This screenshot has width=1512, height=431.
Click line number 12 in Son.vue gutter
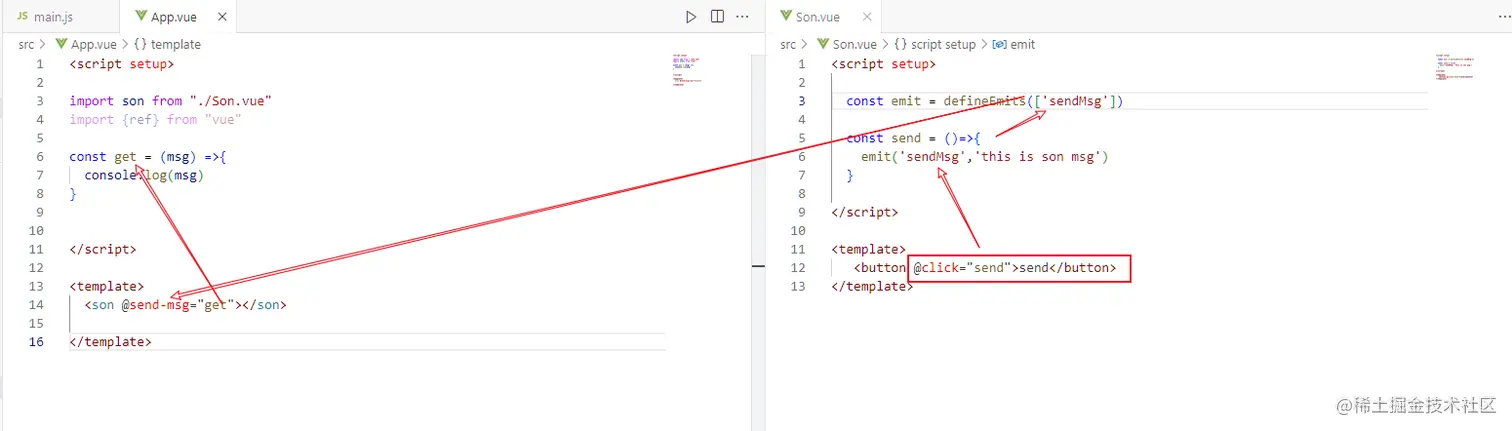[798, 268]
